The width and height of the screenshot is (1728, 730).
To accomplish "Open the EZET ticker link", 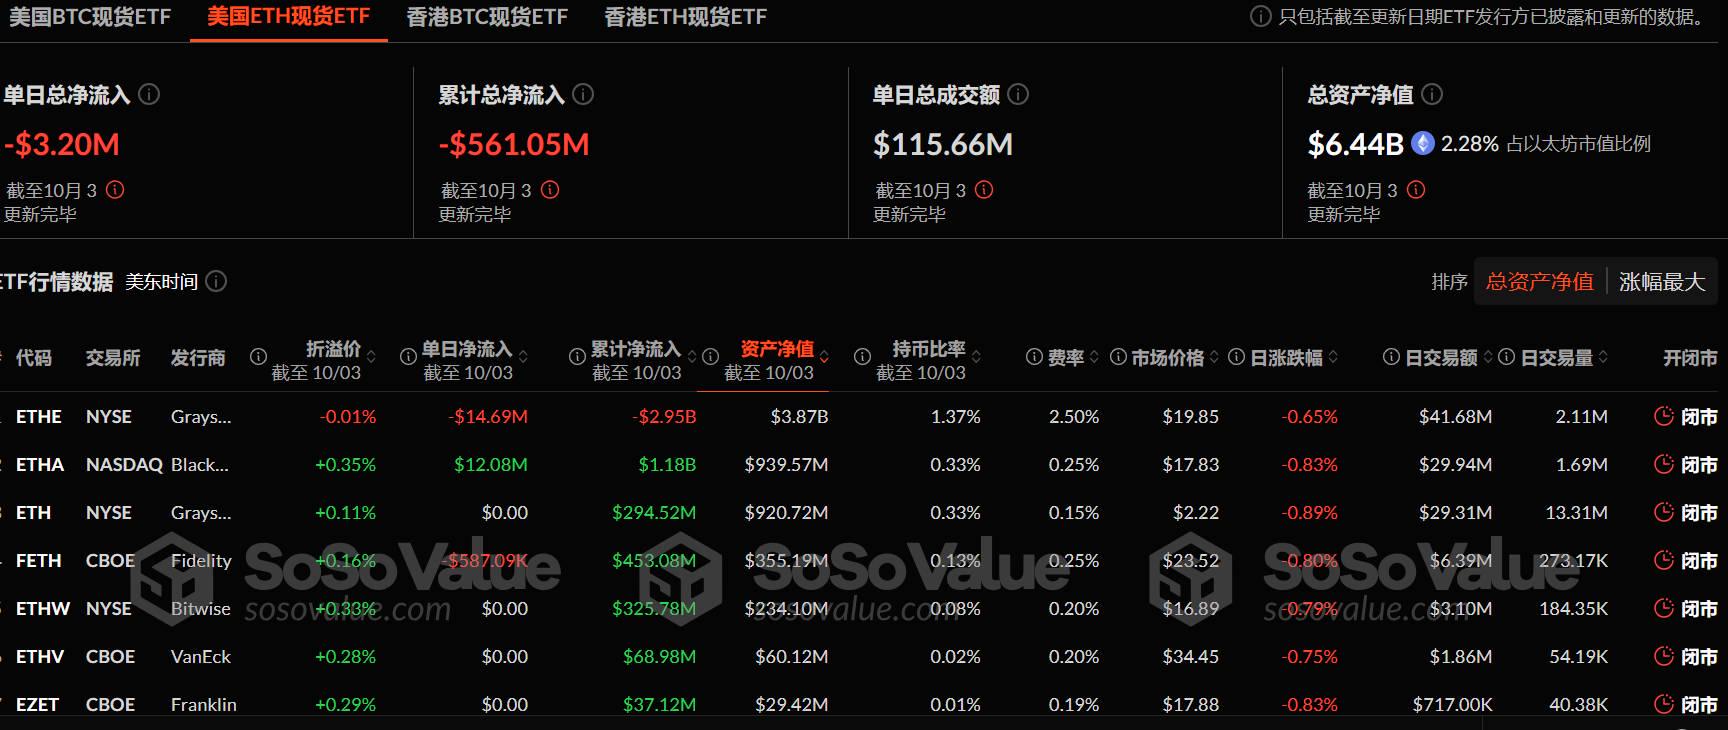I will tap(37, 704).
